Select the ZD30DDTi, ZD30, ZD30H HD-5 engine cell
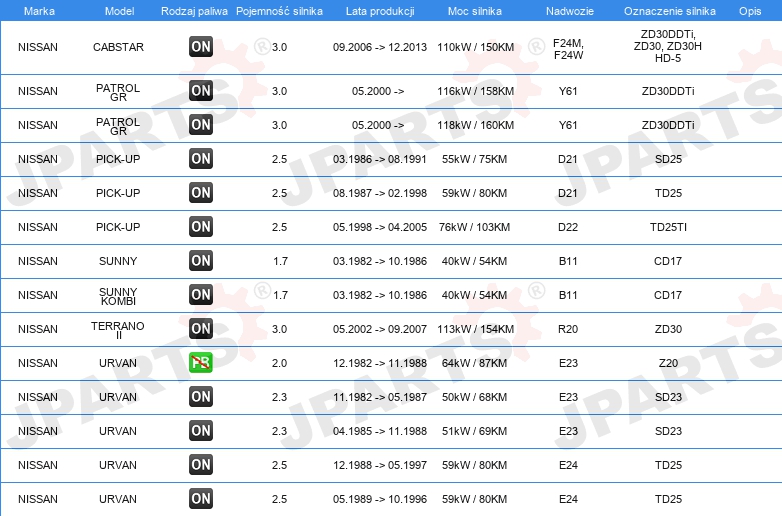 click(668, 46)
